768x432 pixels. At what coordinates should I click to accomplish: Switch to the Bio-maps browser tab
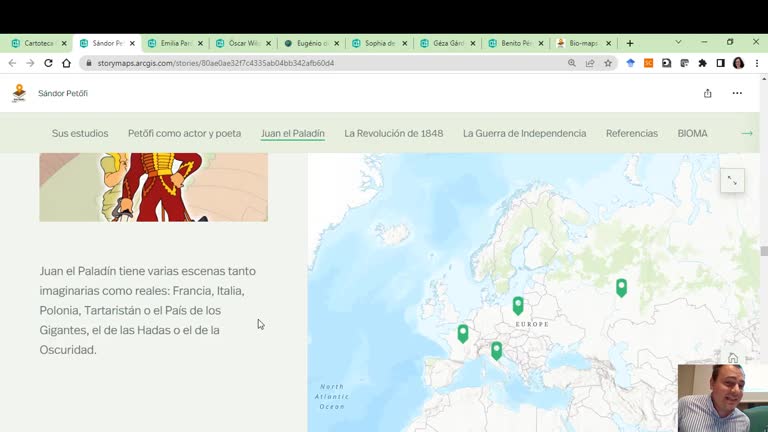(584, 44)
